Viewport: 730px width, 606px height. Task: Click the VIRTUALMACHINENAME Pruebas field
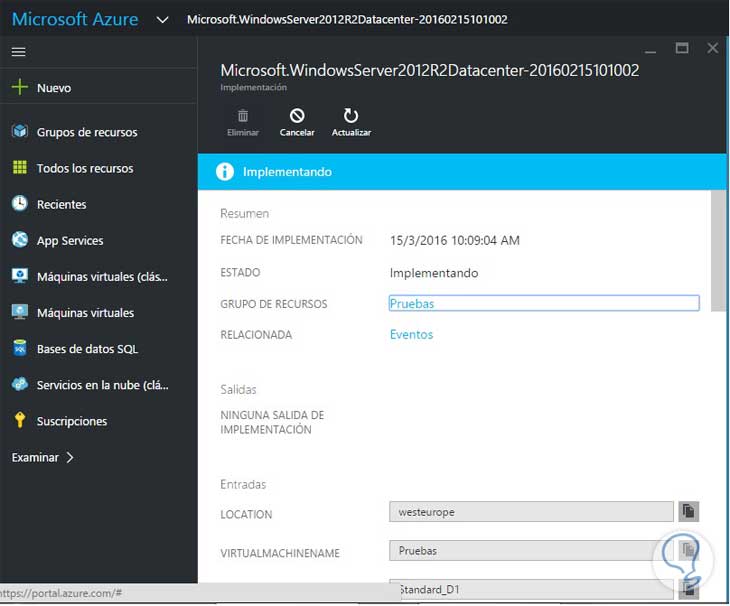pyautogui.click(x=531, y=551)
